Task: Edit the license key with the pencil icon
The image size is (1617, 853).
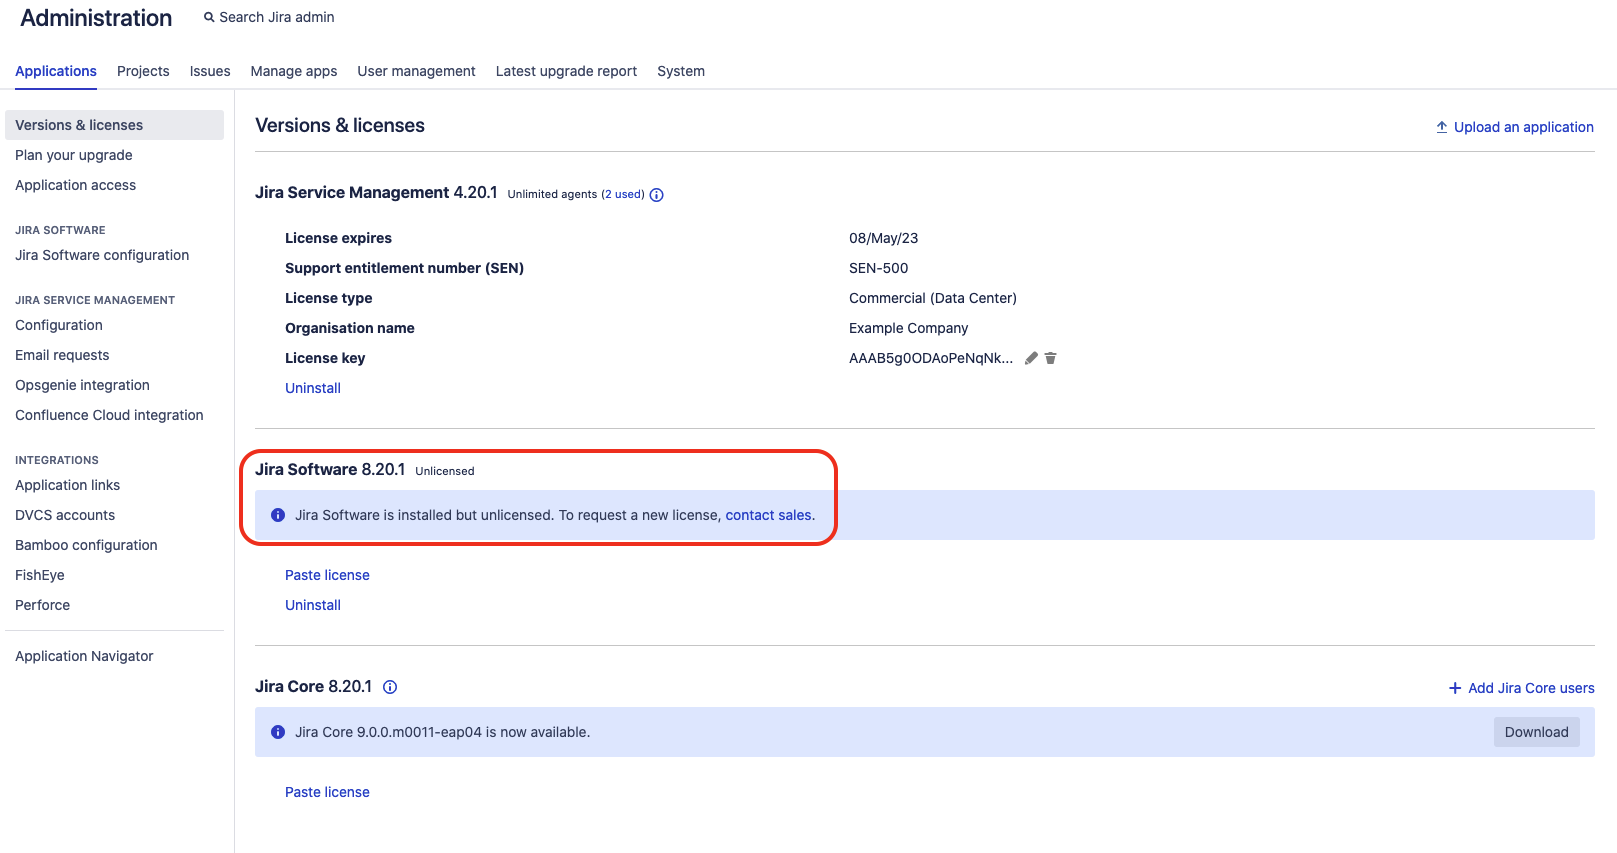Action: (x=1031, y=358)
